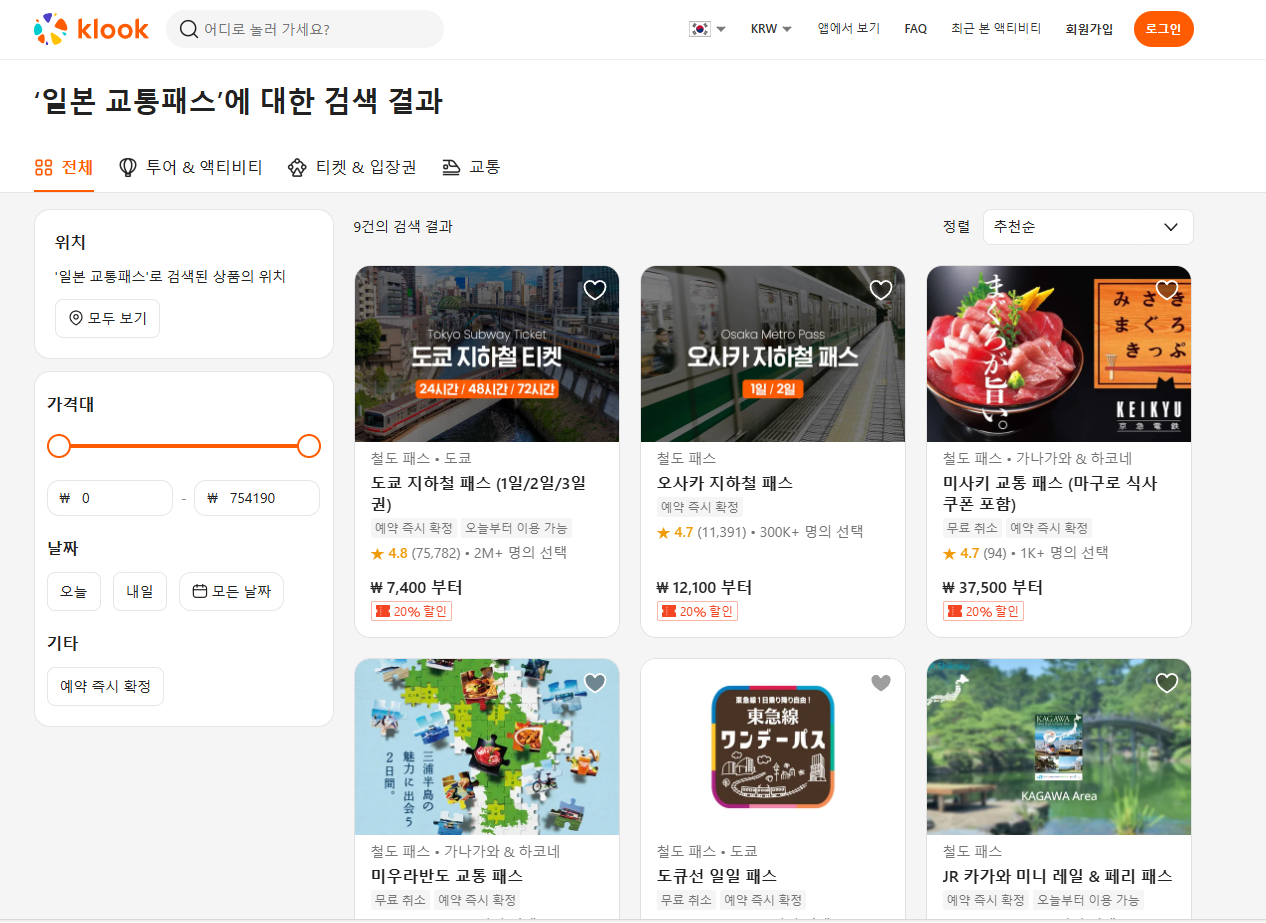Open the '미우라반도 교통 패스' title

tap(447, 876)
